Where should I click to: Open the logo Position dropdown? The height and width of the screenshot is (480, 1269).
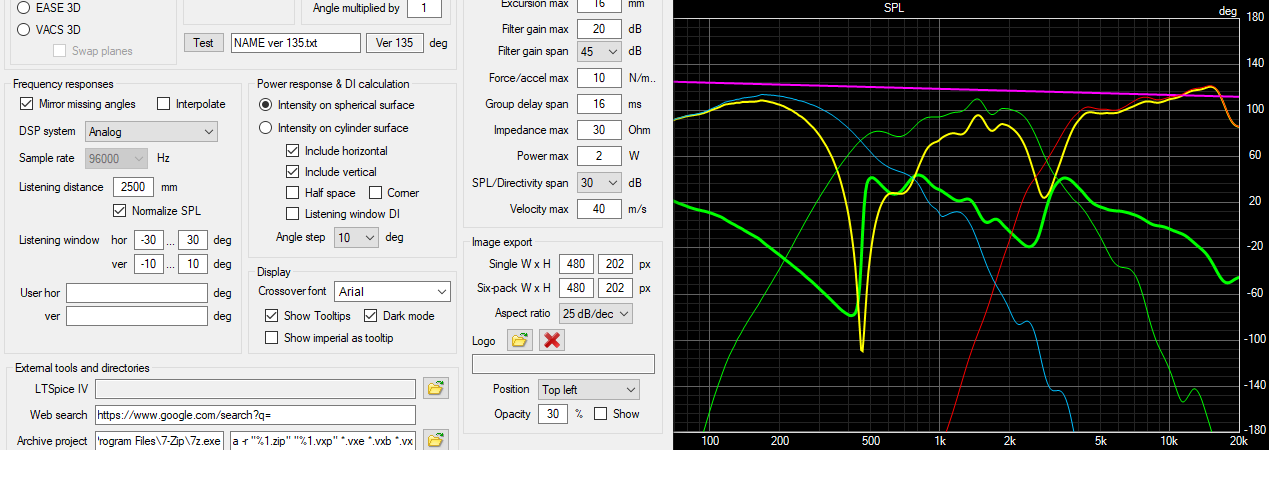(x=588, y=390)
